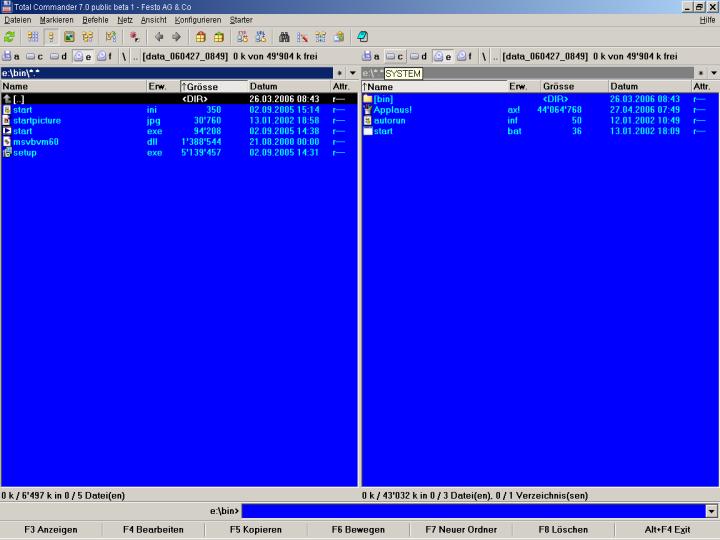This screenshot has height=540, width=720.
Task: Select the [bin] folder in right panel
Action: point(540,99)
